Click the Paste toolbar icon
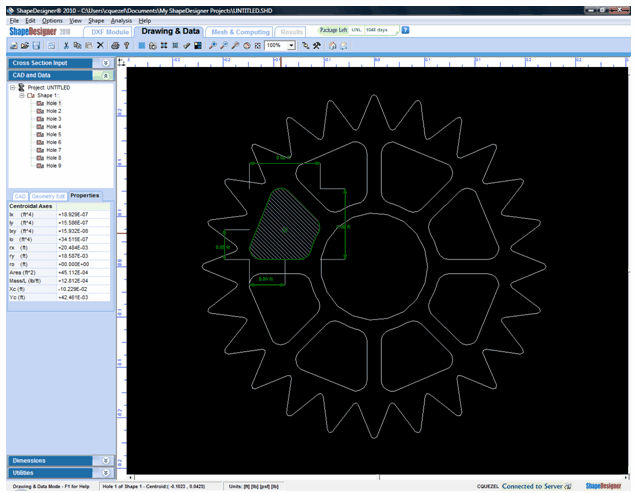636x493 pixels. tap(89, 46)
